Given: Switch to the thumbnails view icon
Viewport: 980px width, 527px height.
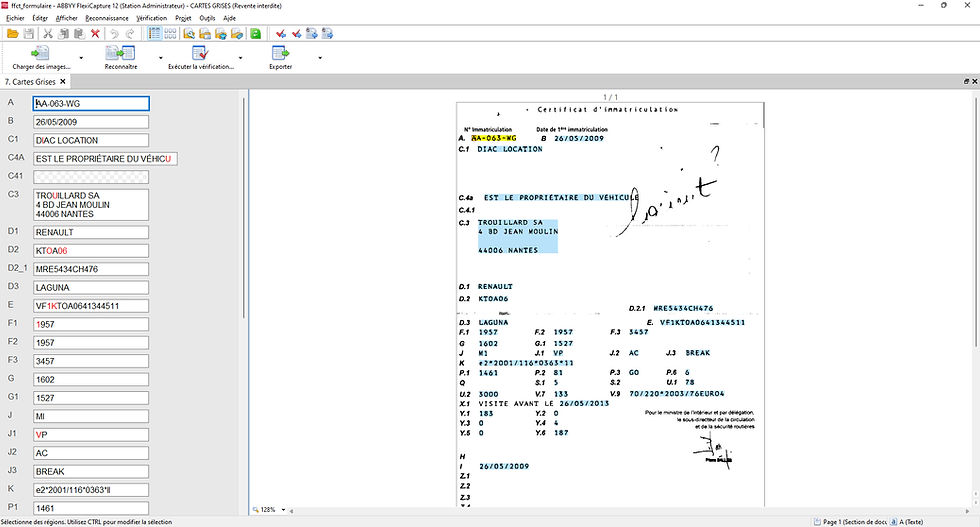Looking at the screenshot, I should 170,34.
